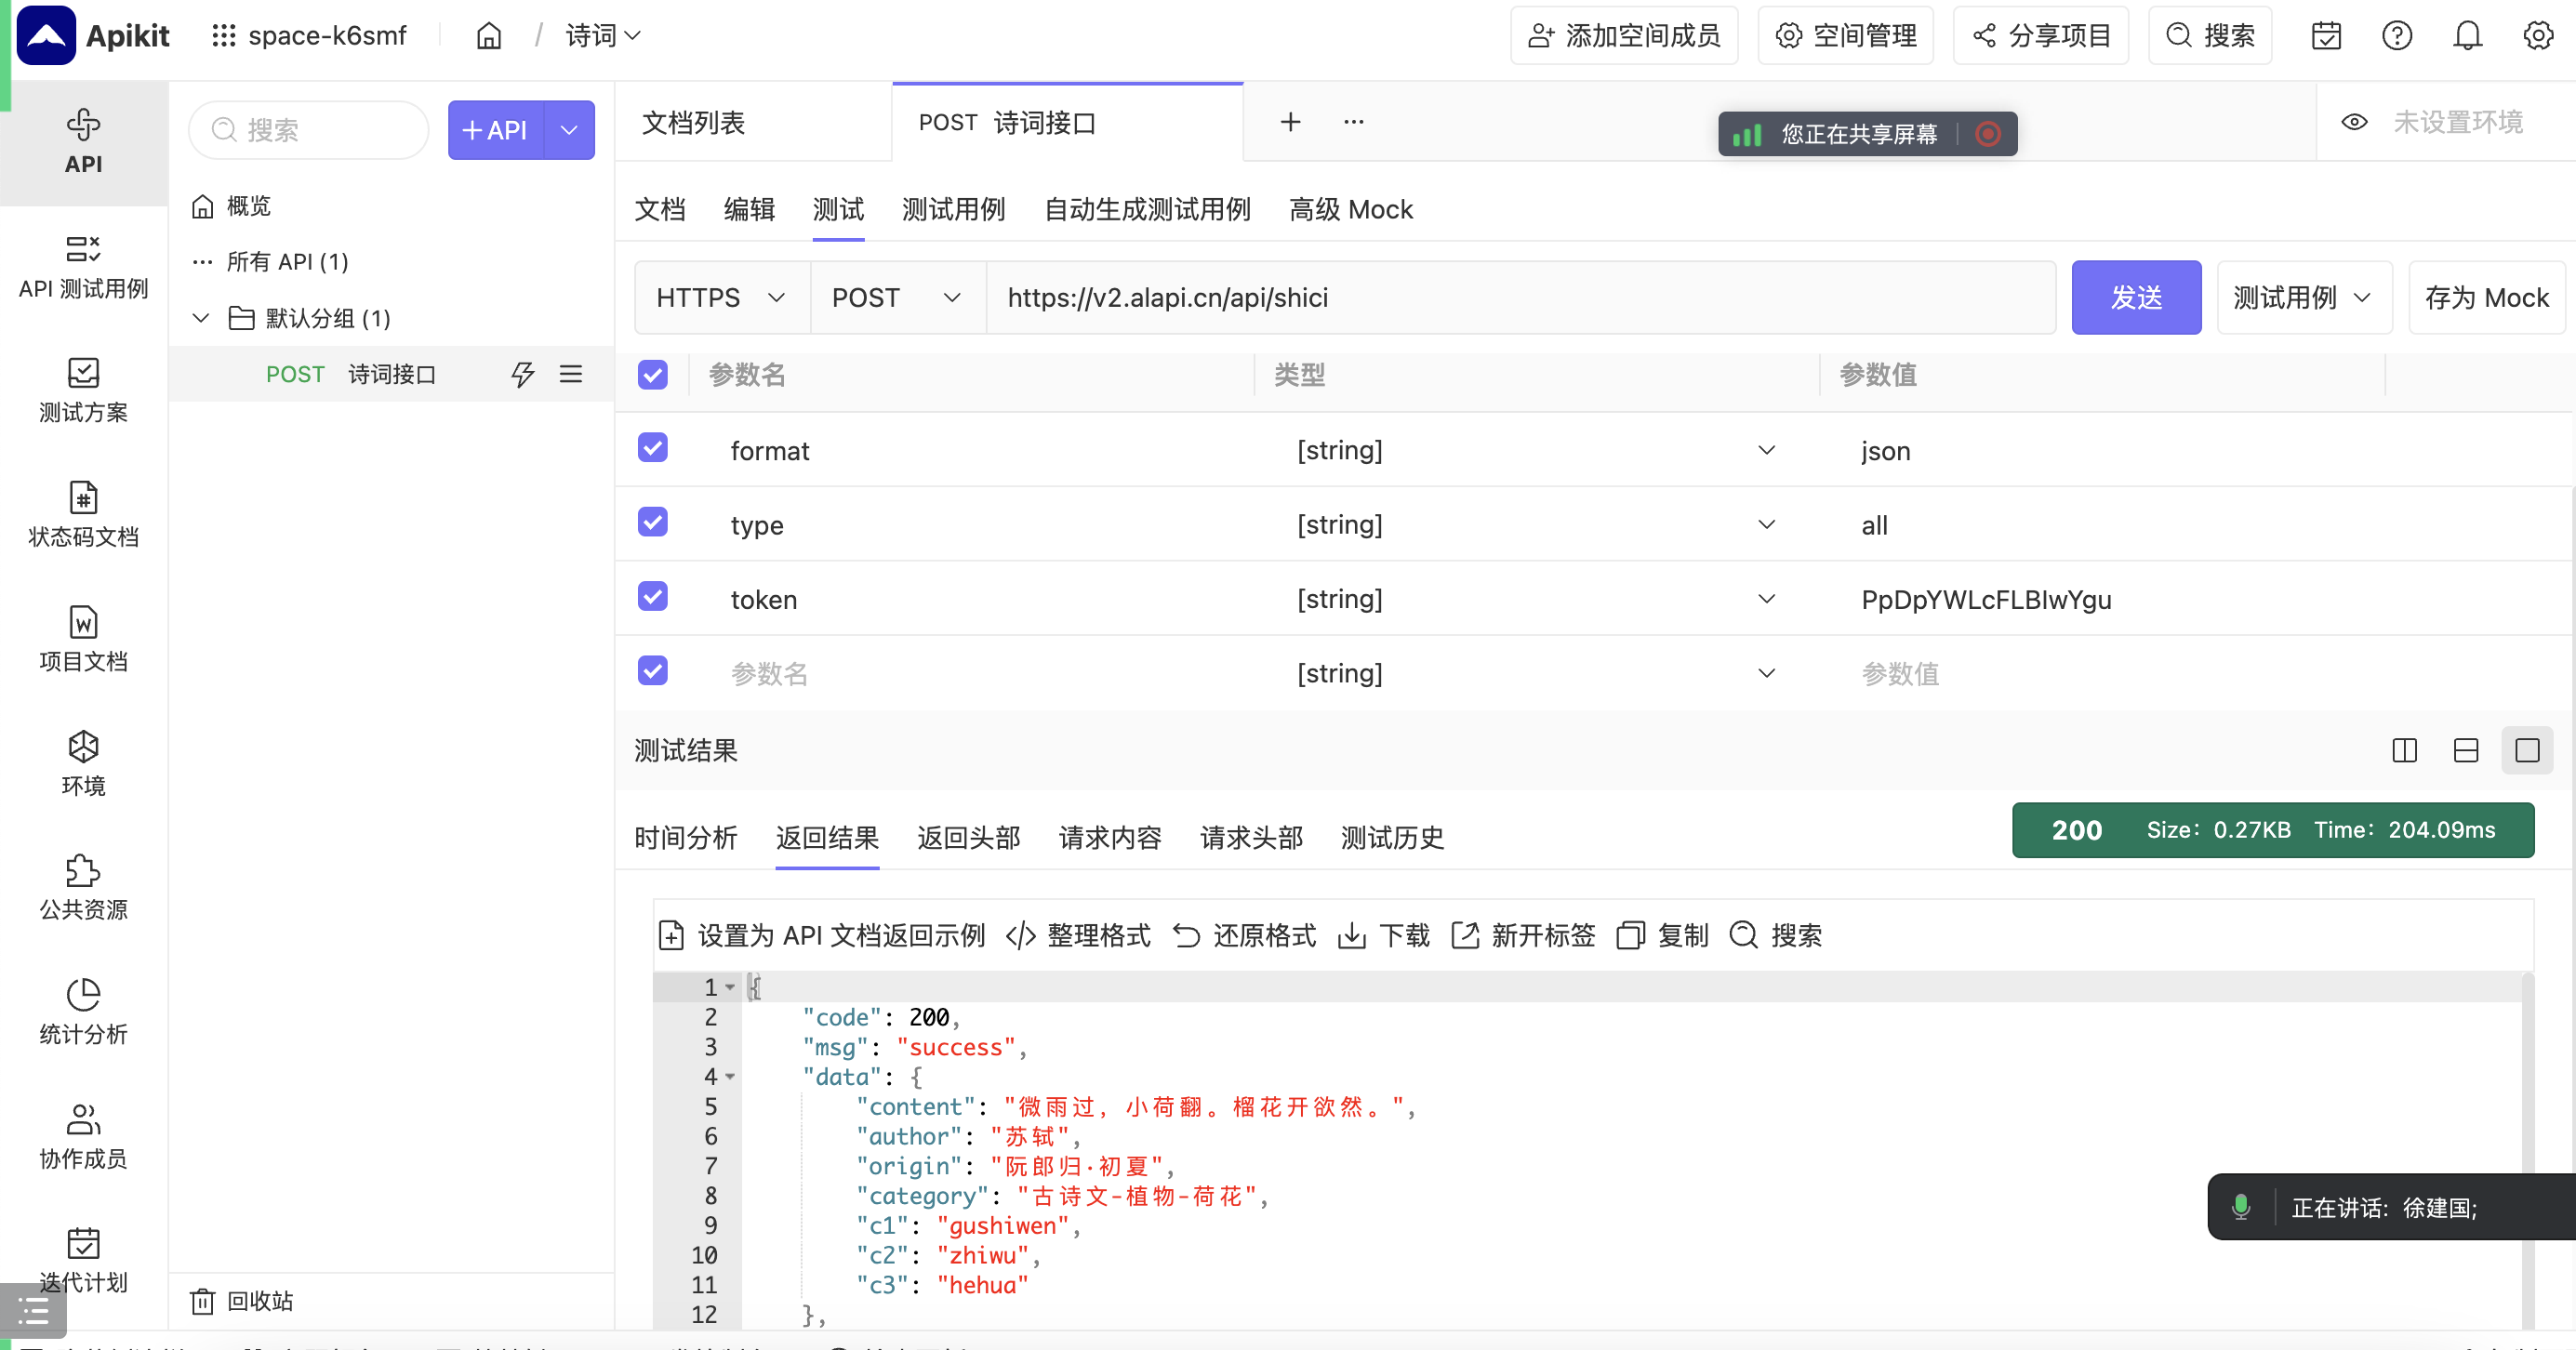The image size is (2576, 1350).
Task: Open 状态码文档 in sidebar
Action: 83,515
